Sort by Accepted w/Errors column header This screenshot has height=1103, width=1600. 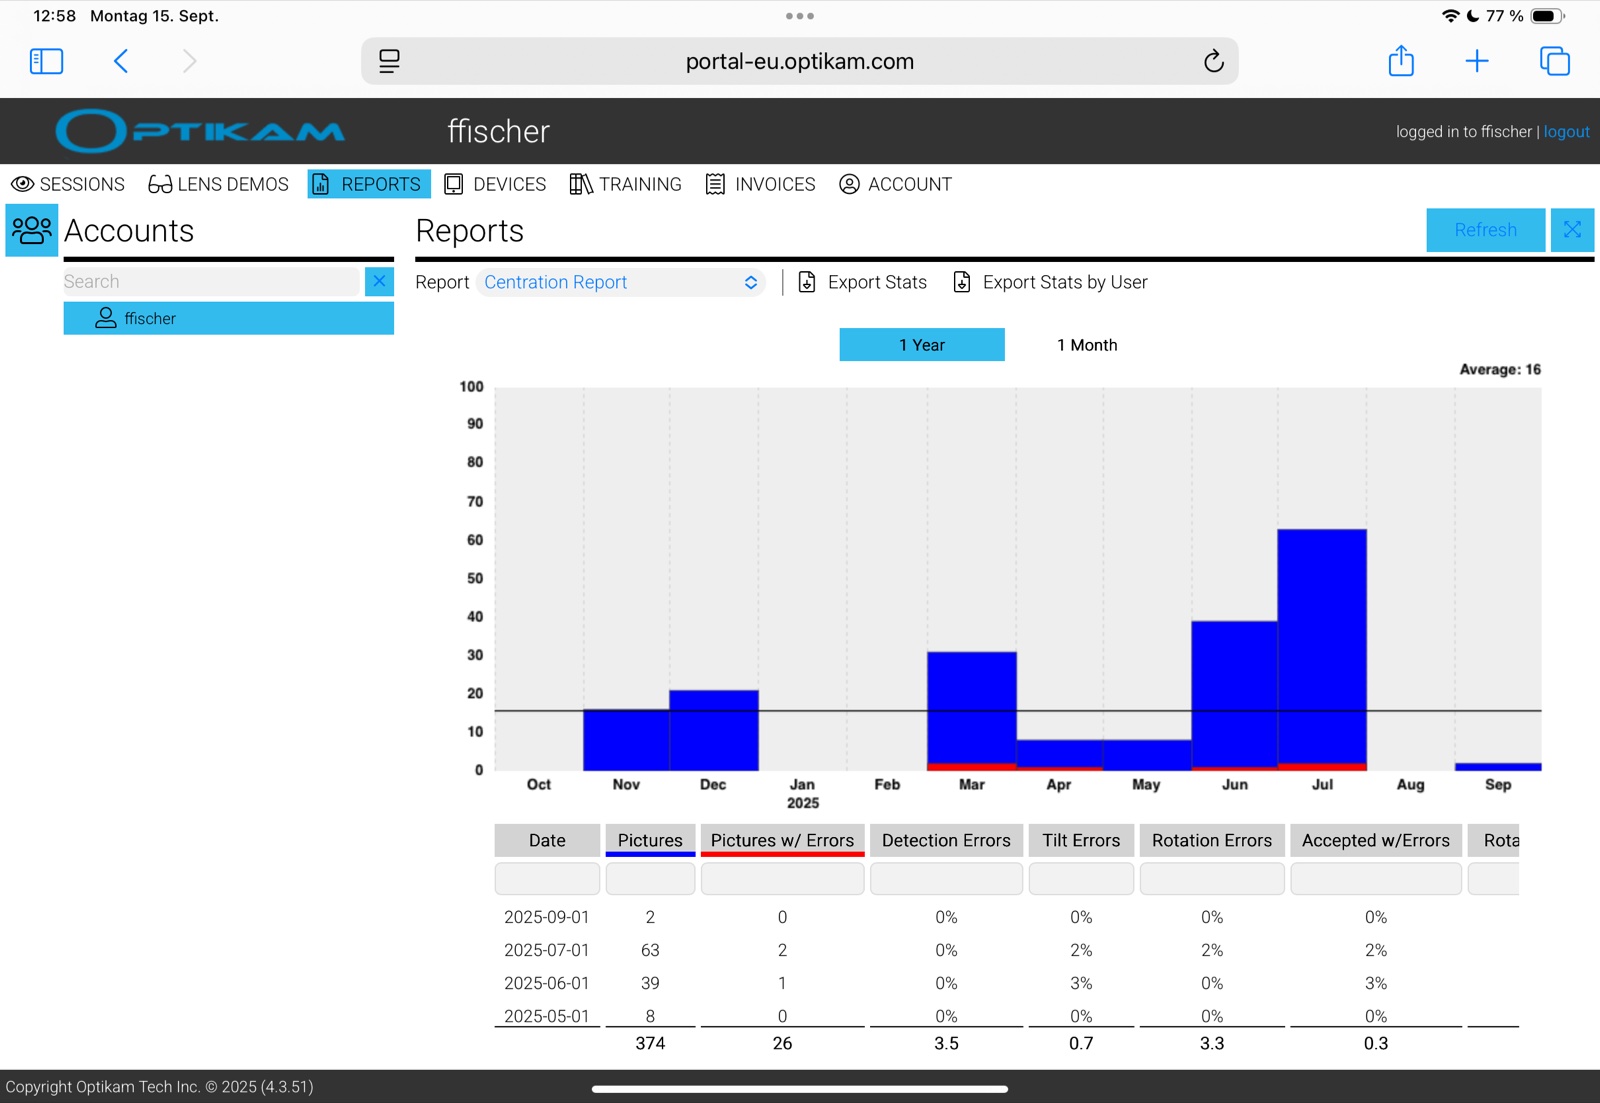tap(1376, 840)
